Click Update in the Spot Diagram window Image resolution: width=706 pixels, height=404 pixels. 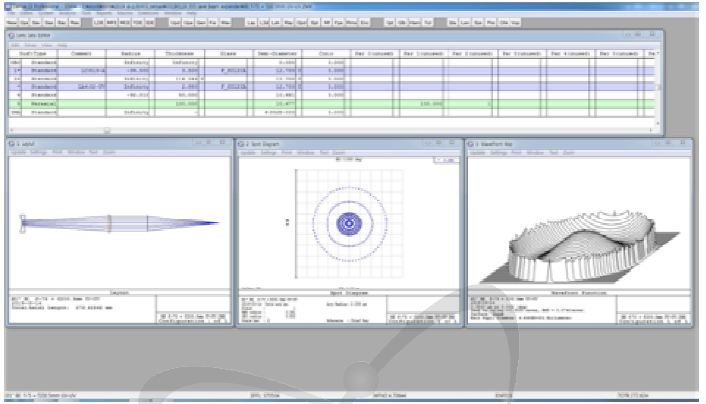(x=248, y=153)
